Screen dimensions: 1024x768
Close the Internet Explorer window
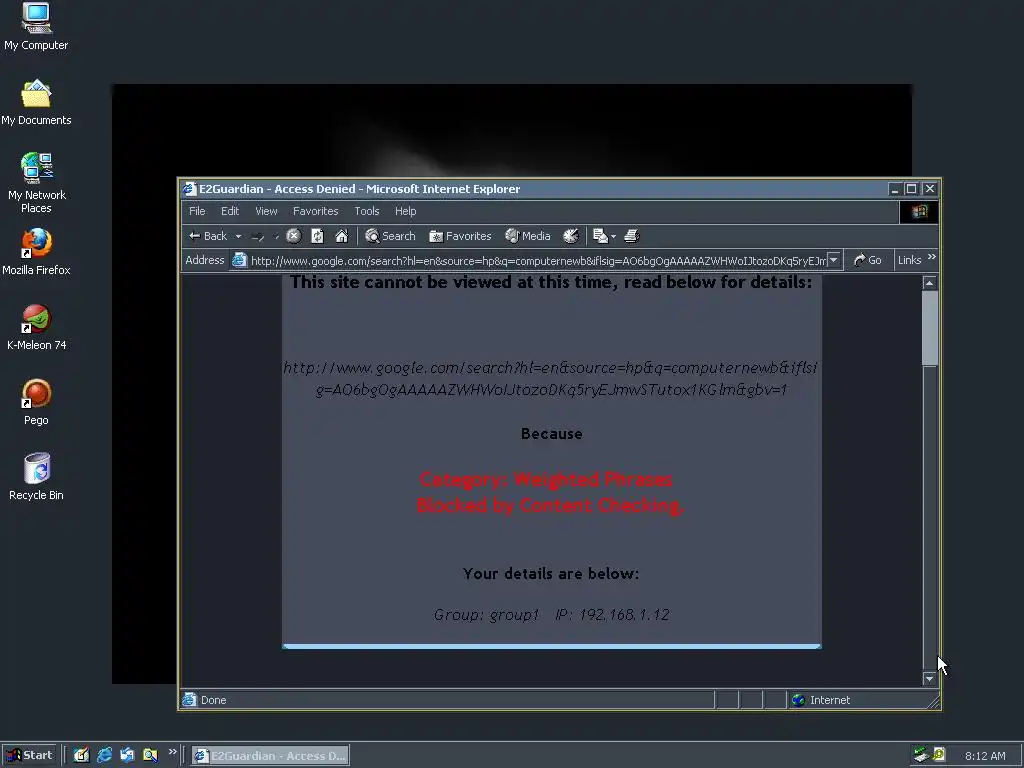[930, 189]
